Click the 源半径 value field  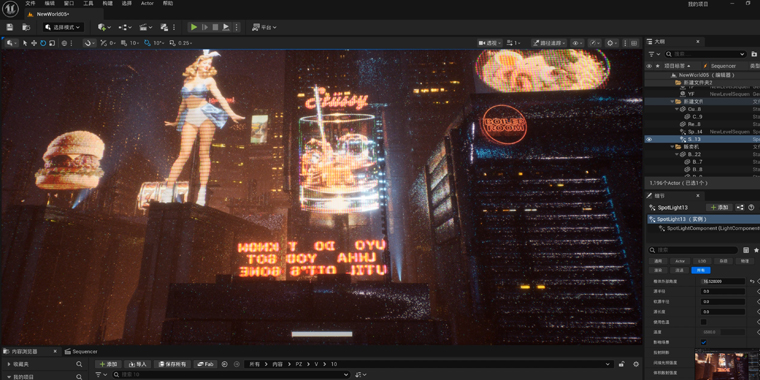pos(723,291)
